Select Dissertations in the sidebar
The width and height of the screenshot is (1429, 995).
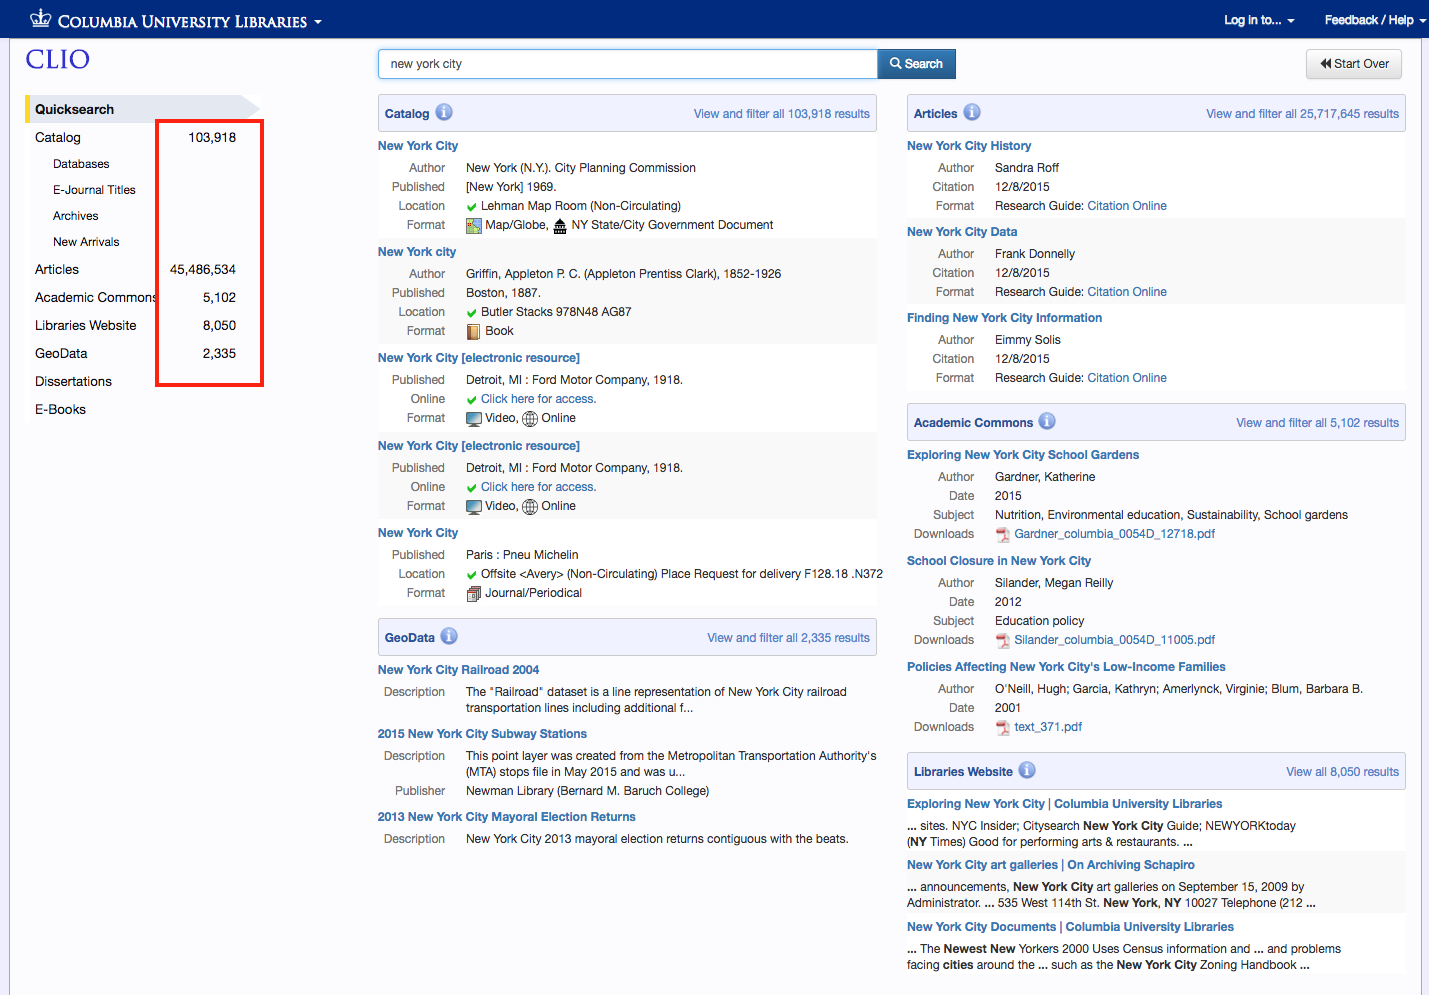click(73, 381)
